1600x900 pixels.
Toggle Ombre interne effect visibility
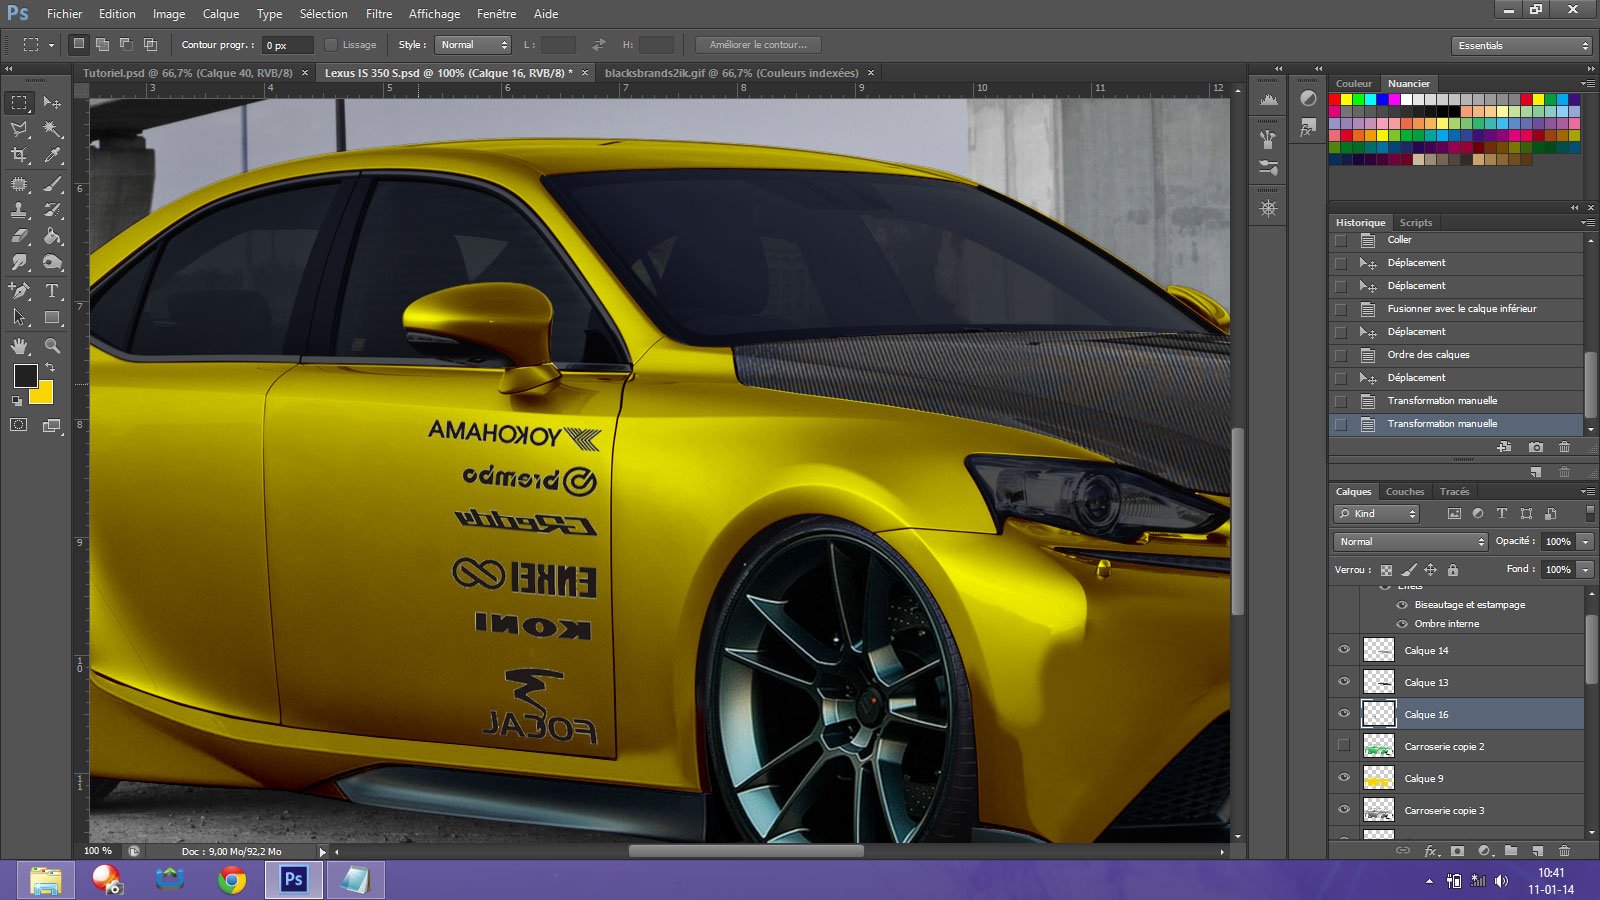tap(1401, 624)
